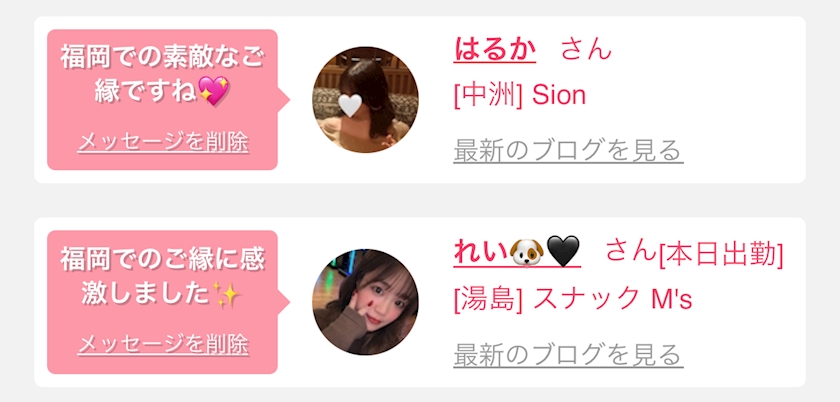
Task: Select the [湯島] スナック M's shop text
Action: click(x=573, y=299)
